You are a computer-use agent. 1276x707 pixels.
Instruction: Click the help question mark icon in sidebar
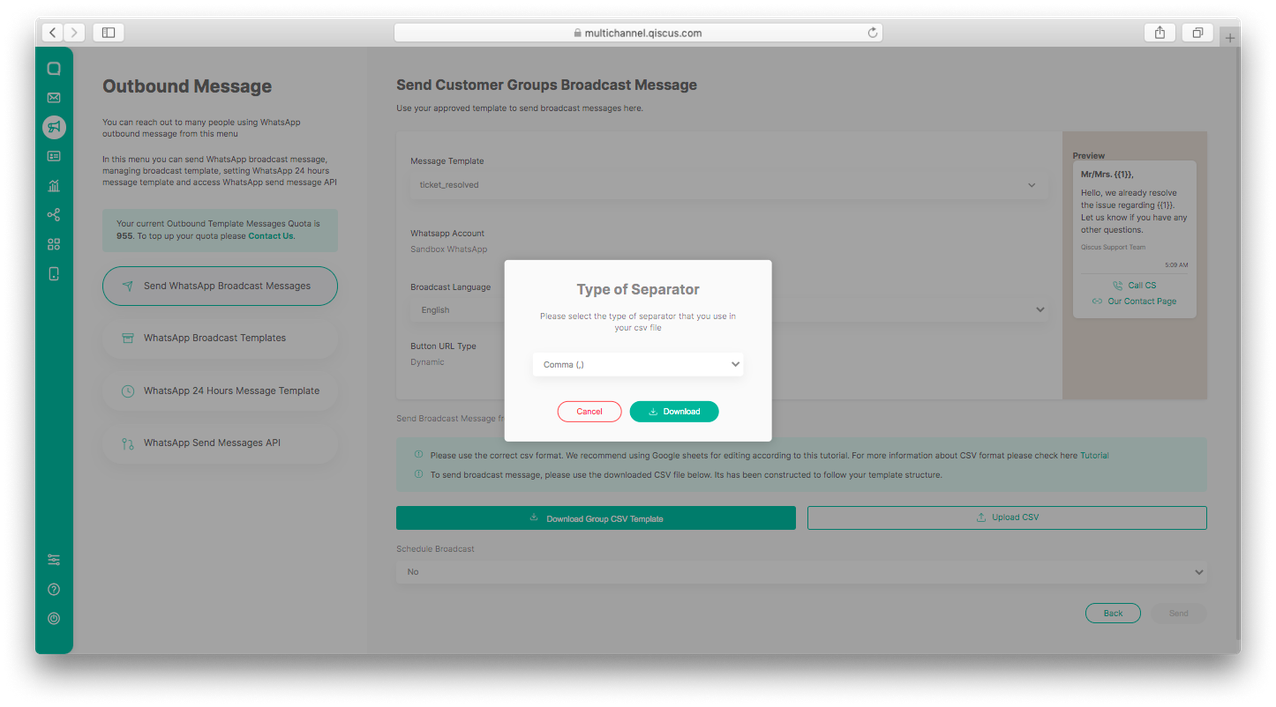54,589
